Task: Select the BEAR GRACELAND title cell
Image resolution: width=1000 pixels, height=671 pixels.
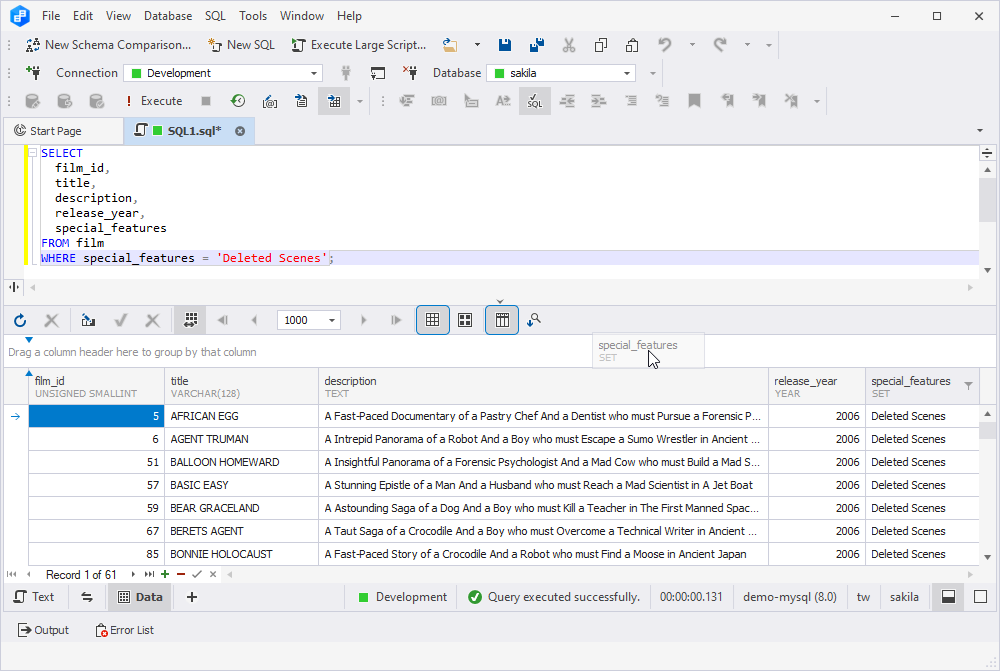Action: pos(241,508)
